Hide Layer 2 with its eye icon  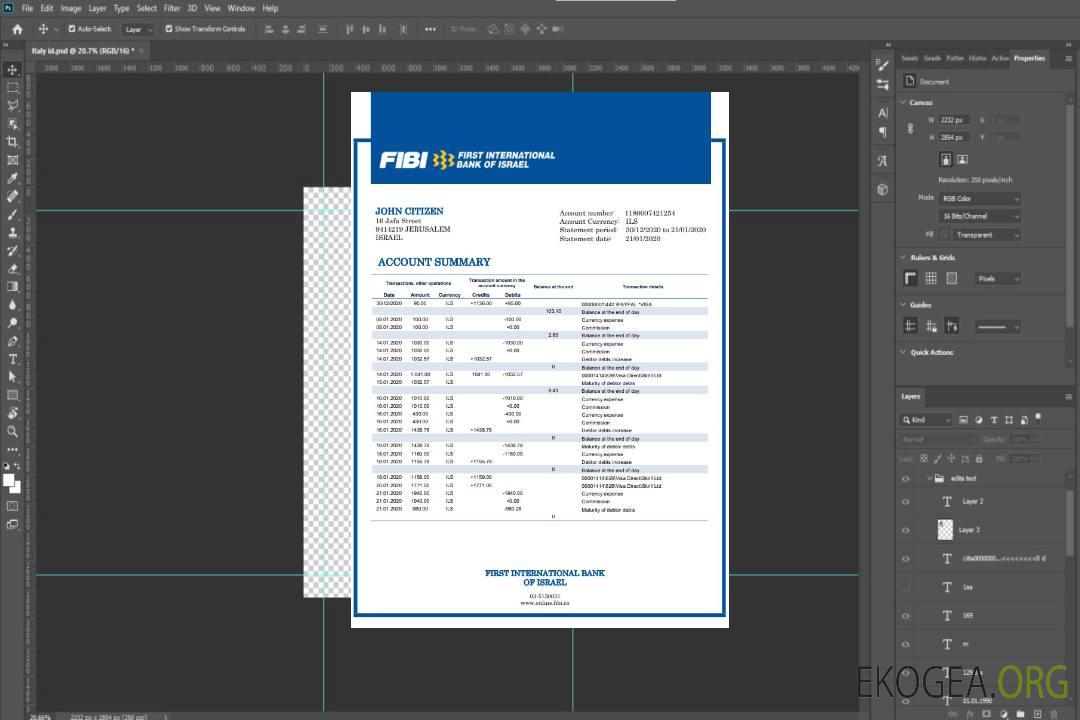point(906,502)
